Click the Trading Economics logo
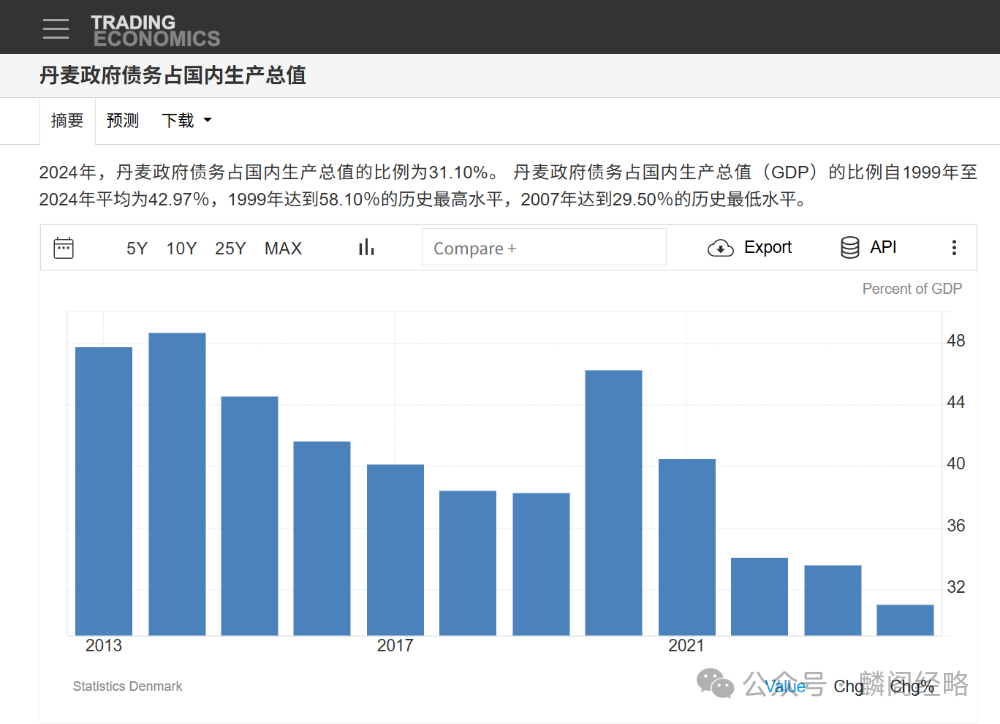The width and height of the screenshot is (1000, 724). coord(155,27)
